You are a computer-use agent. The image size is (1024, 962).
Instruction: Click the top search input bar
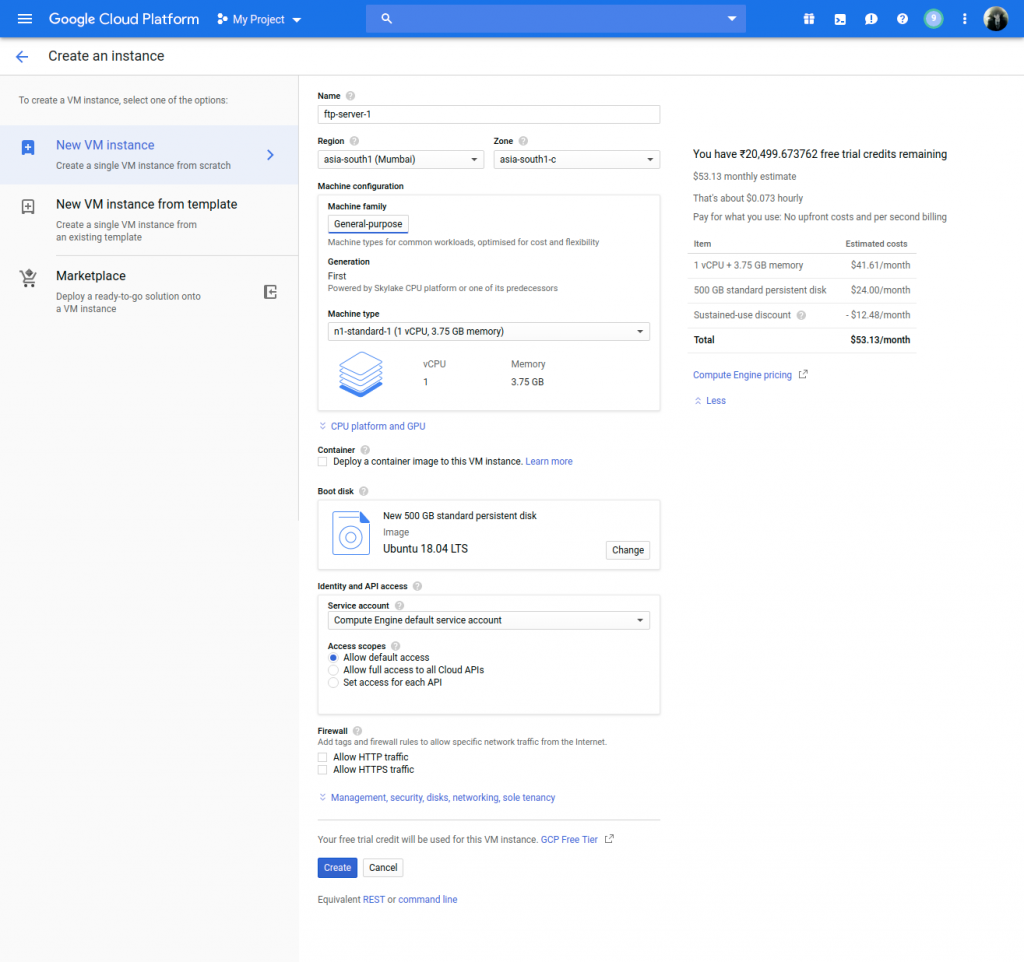556,19
